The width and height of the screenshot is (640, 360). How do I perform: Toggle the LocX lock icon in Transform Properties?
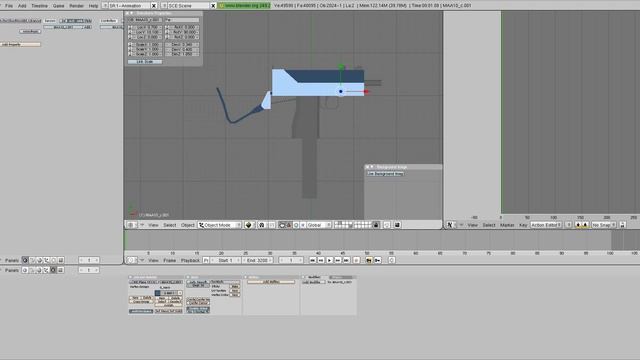[x=131, y=27]
